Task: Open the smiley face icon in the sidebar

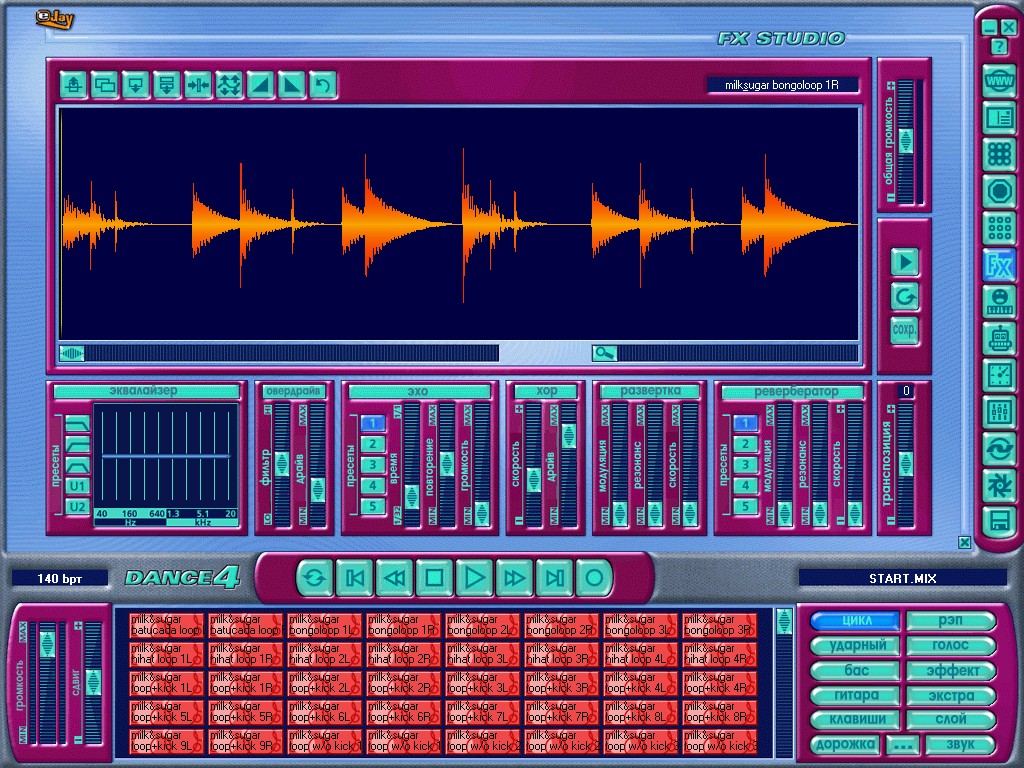Action: [998, 301]
